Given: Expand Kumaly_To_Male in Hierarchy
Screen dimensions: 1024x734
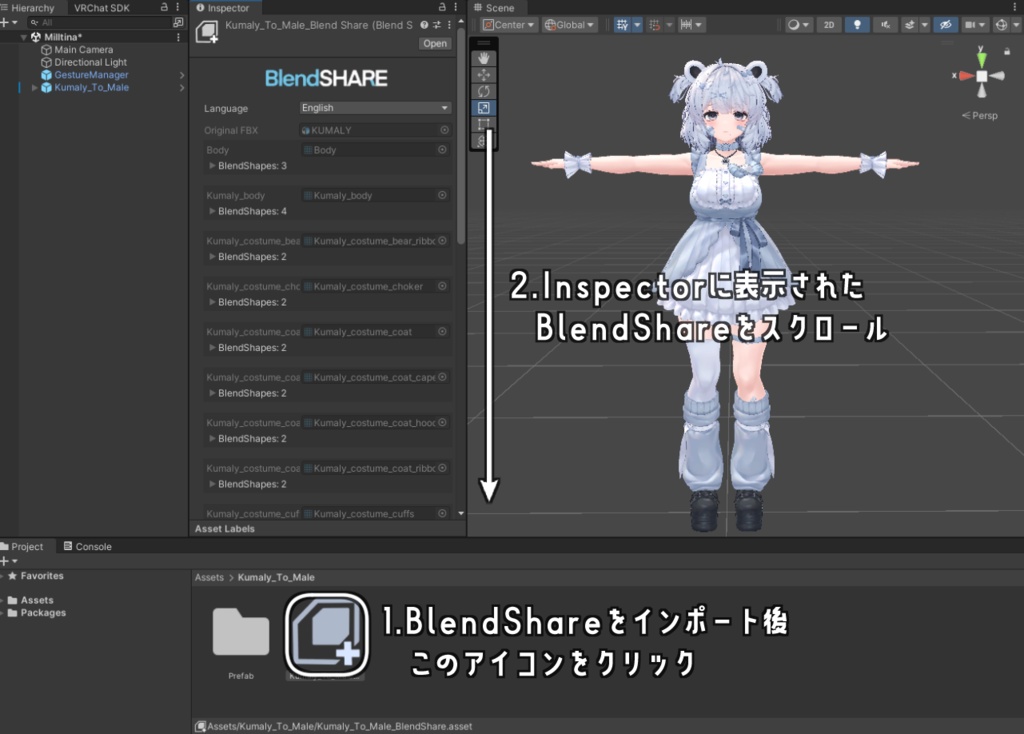Looking at the screenshot, I should 35,88.
